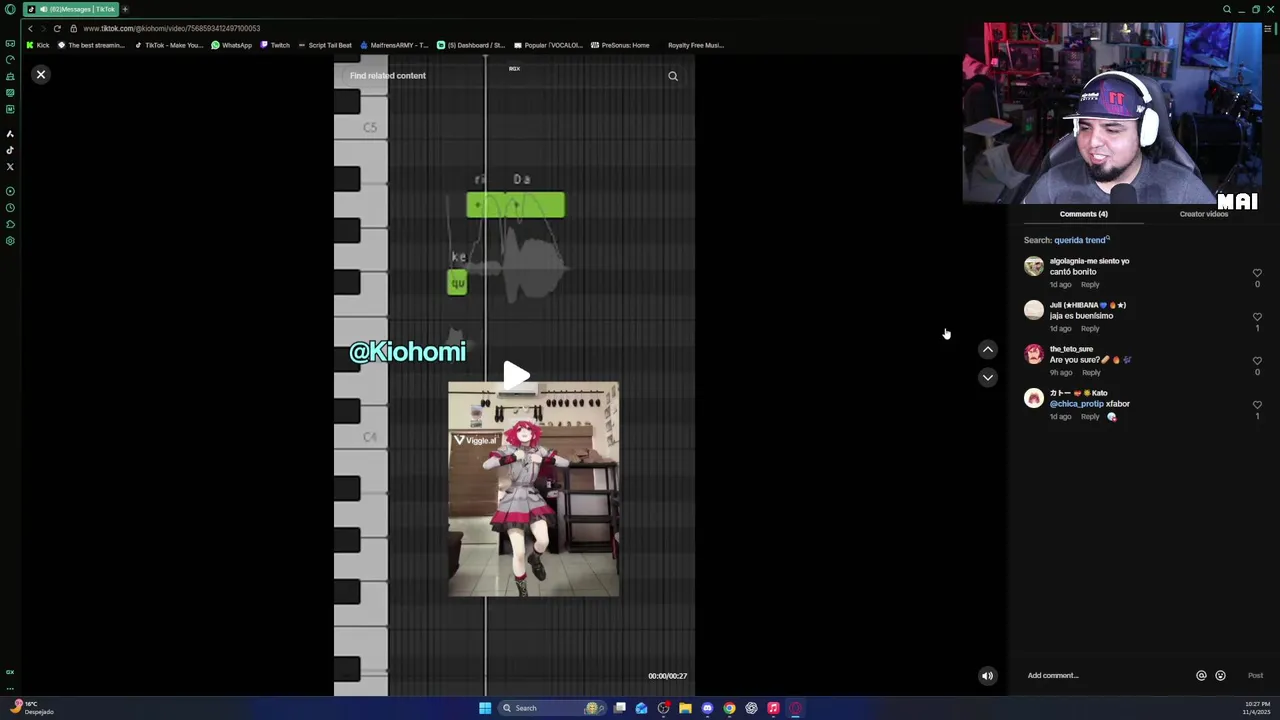Open the X (Twitter) sidebar icon
The width and height of the screenshot is (1280, 720).
[x=10, y=167]
